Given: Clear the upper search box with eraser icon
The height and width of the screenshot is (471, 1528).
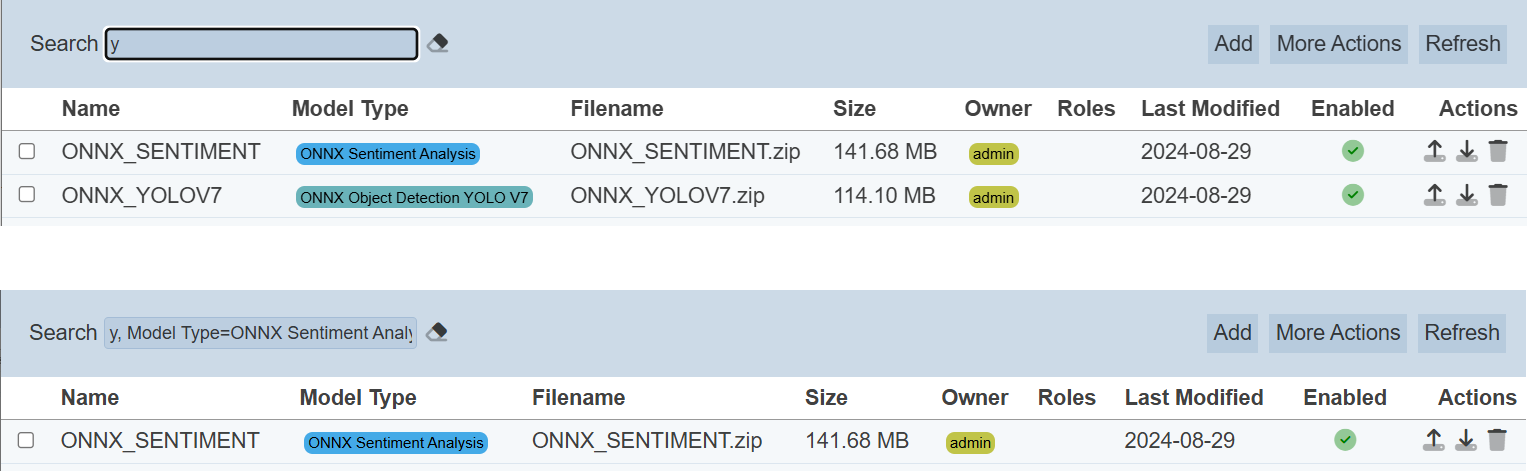Looking at the screenshot, I should [x=437, y=44].
